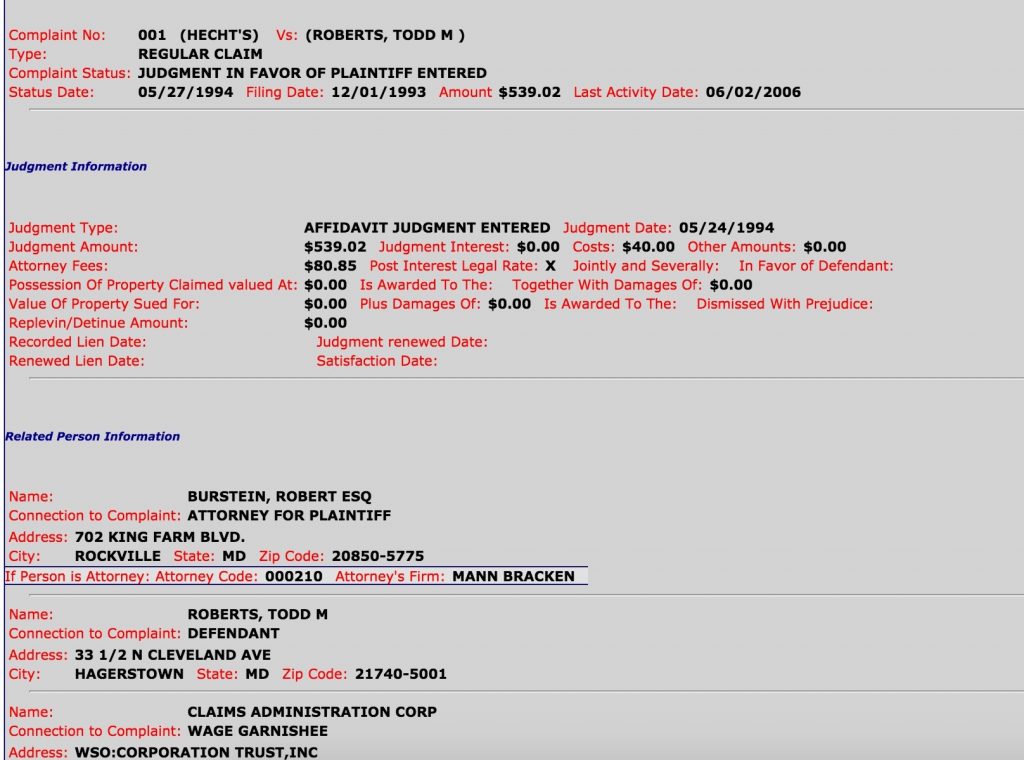Click the "Renewed Lien Date:" label
Screen dimensions: 1024x760
(76, 360)
